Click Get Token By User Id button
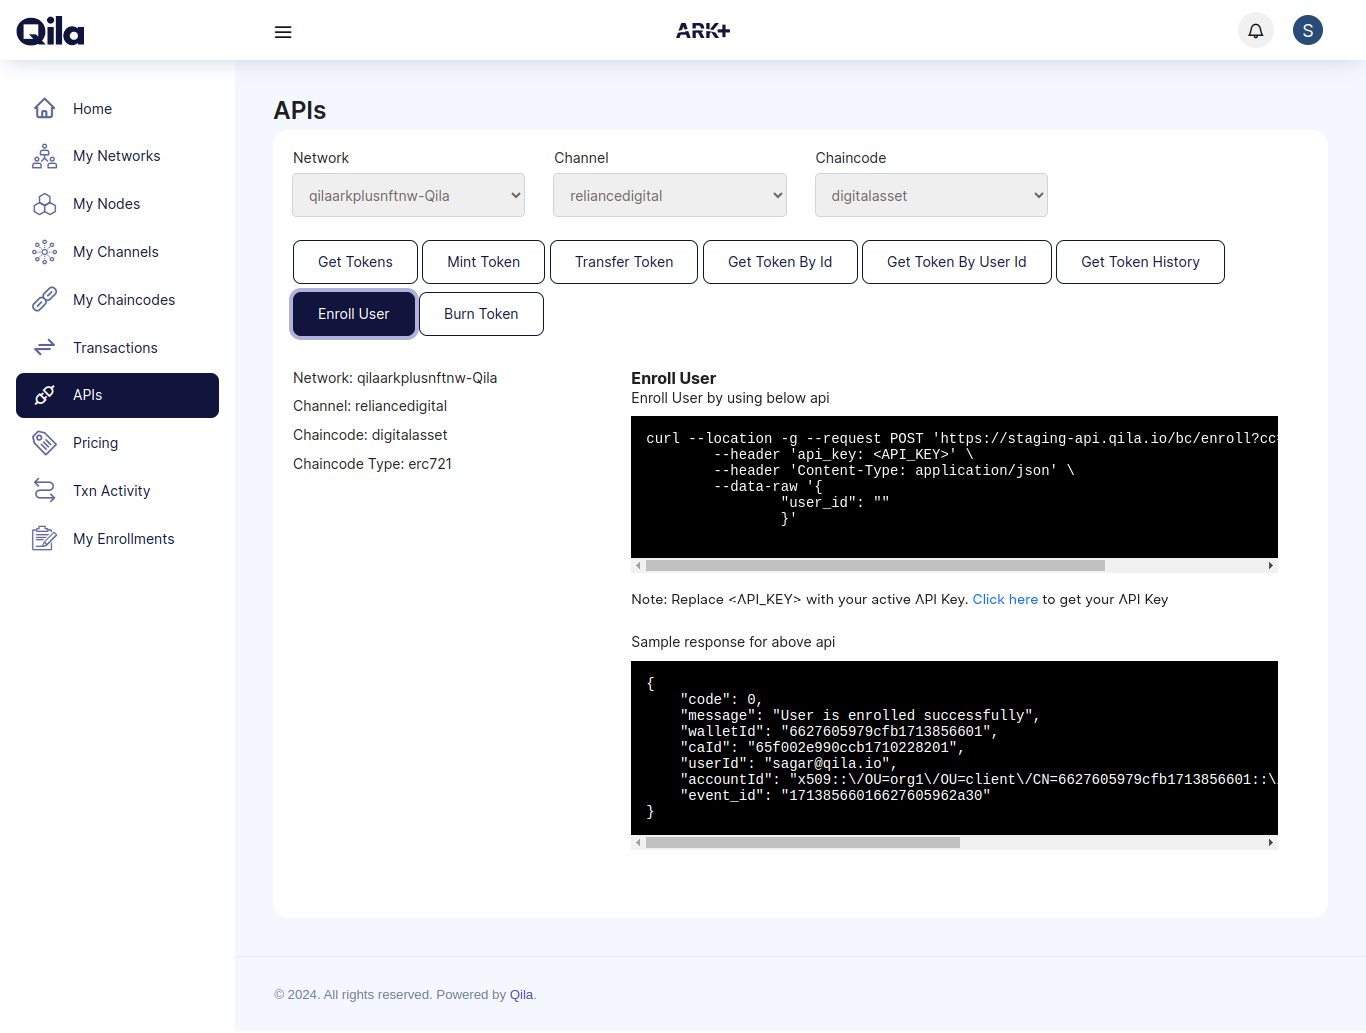This screenshot has height=1033, width=1366. tap(957, 262)
